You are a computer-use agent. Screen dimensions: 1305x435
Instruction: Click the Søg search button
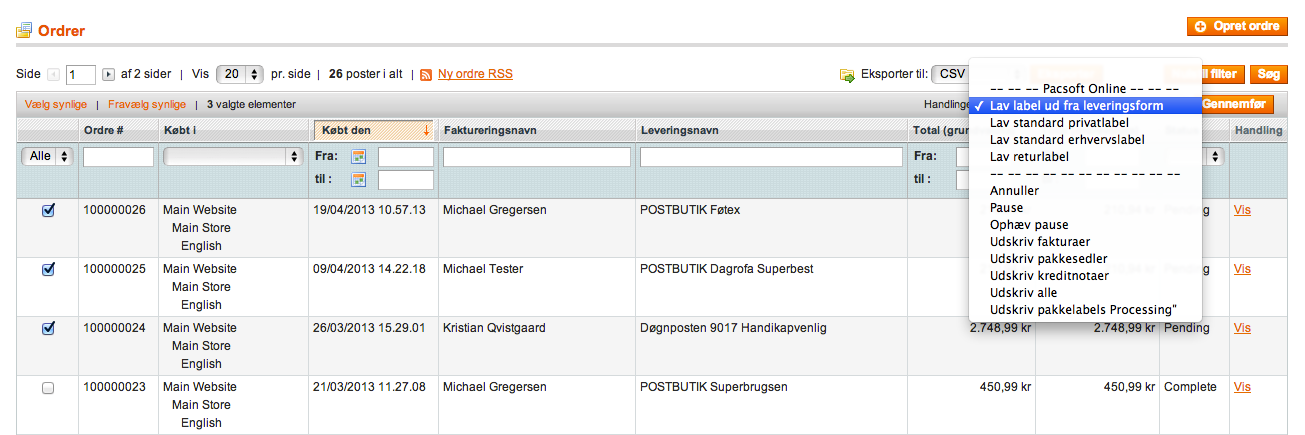click(x=1268, y=74)
